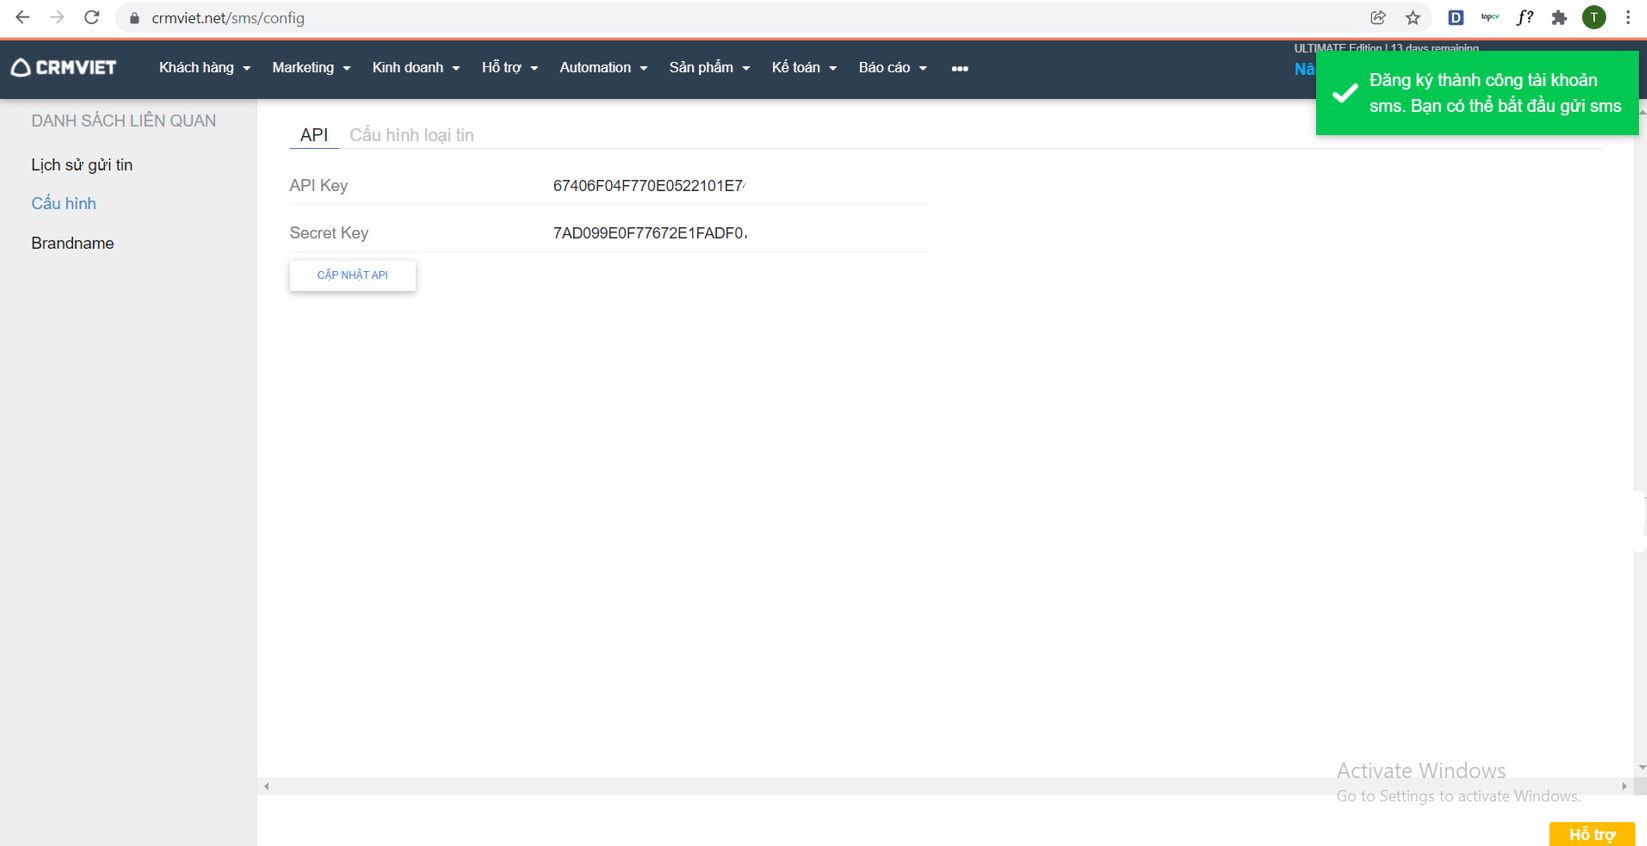
Task: Click the CRMVIET logo
Action: 64,68
